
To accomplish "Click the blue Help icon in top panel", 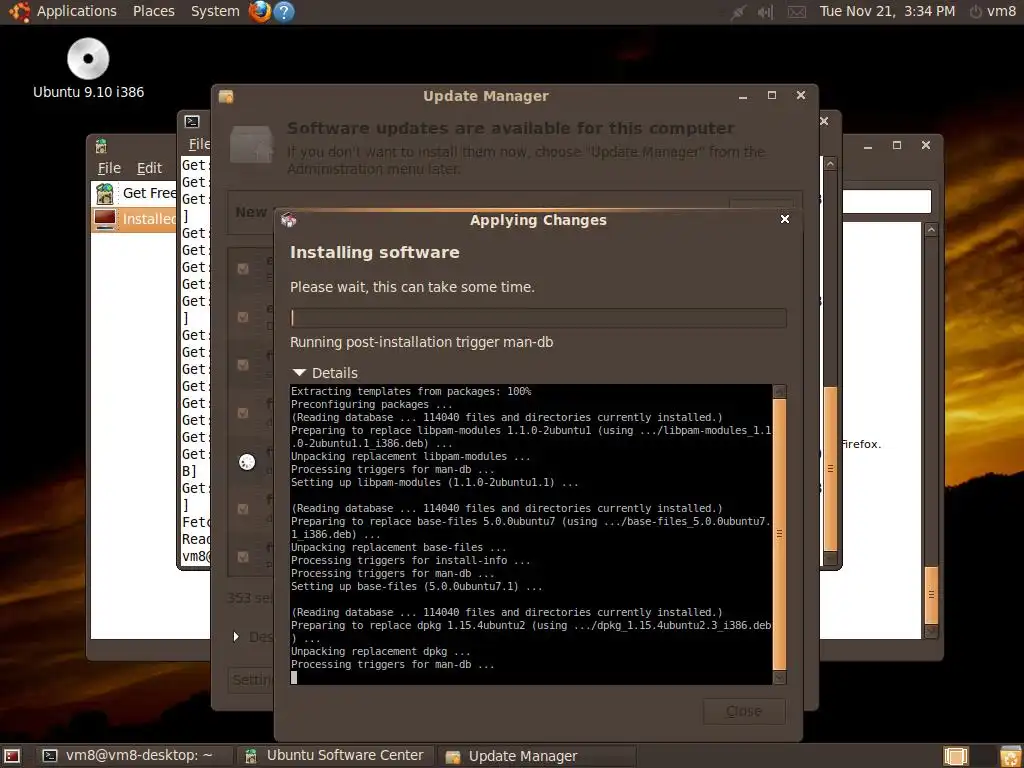I will coord(283,11).
